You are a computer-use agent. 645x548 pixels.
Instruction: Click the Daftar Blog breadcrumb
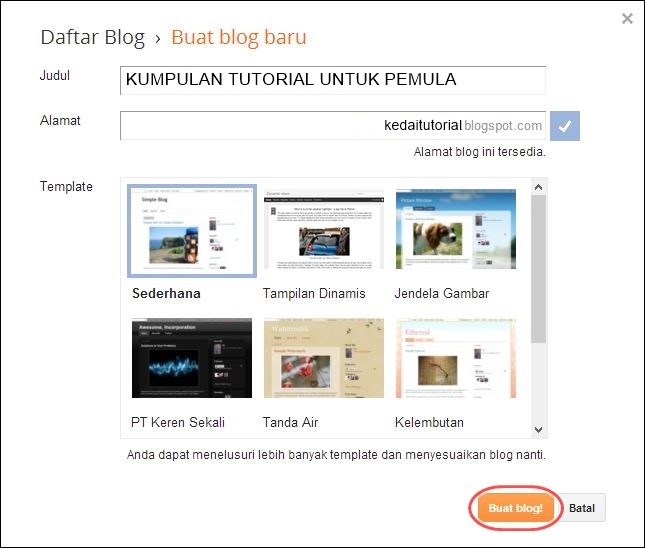[x=93, y=37]
